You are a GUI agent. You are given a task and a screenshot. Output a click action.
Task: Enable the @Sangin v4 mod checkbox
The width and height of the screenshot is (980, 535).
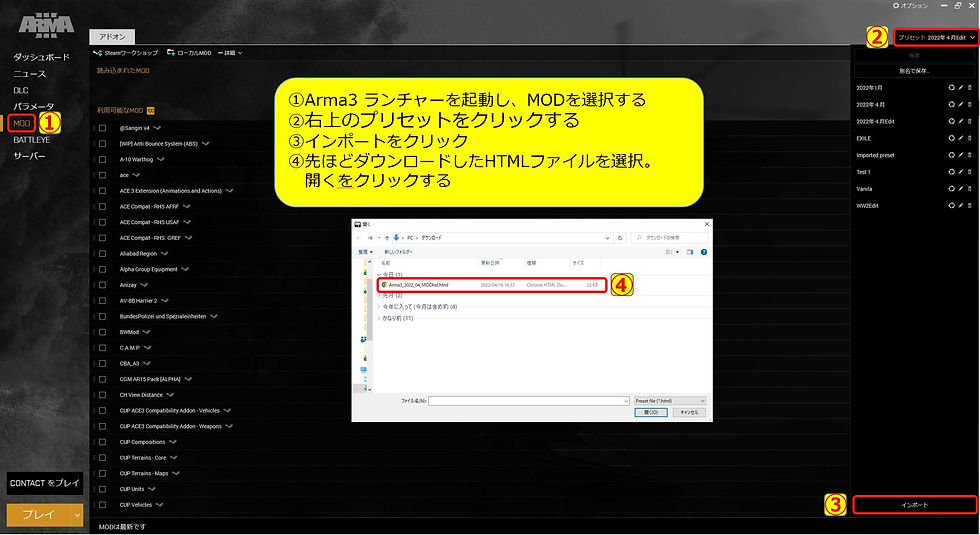click(x=102, y=128)
